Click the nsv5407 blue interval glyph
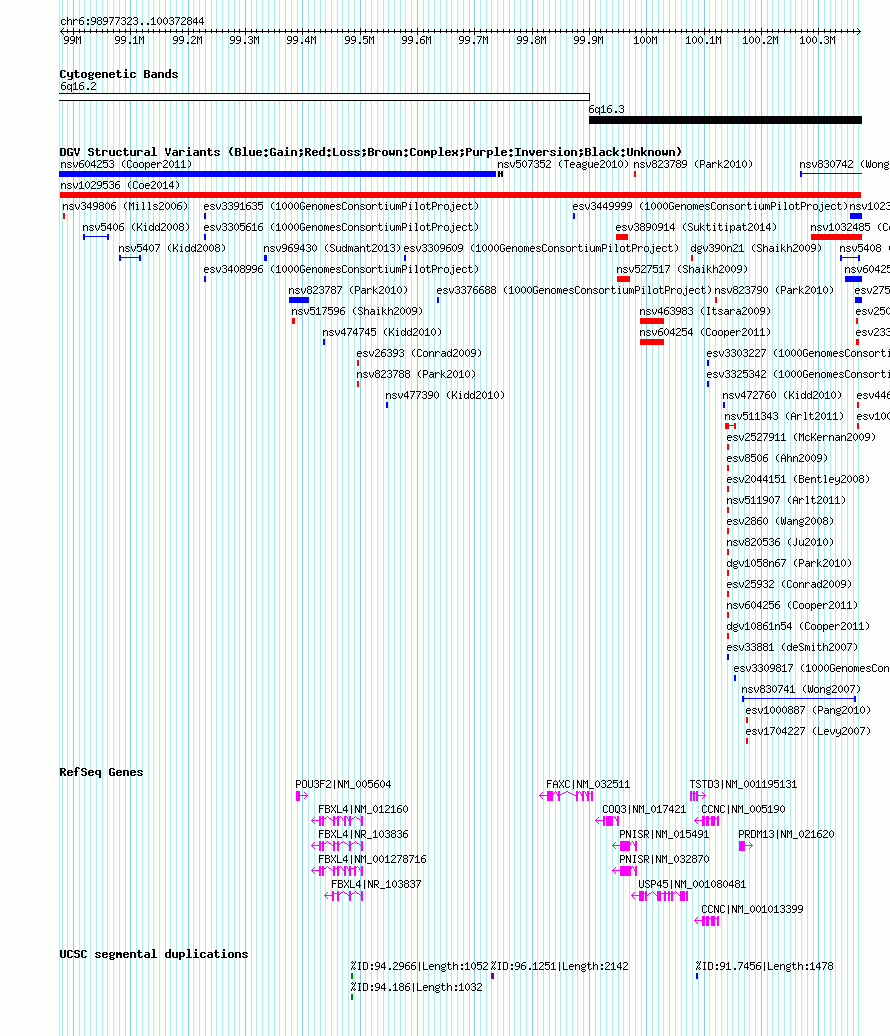Screen dimensions: 890x1036 (130, 258)
